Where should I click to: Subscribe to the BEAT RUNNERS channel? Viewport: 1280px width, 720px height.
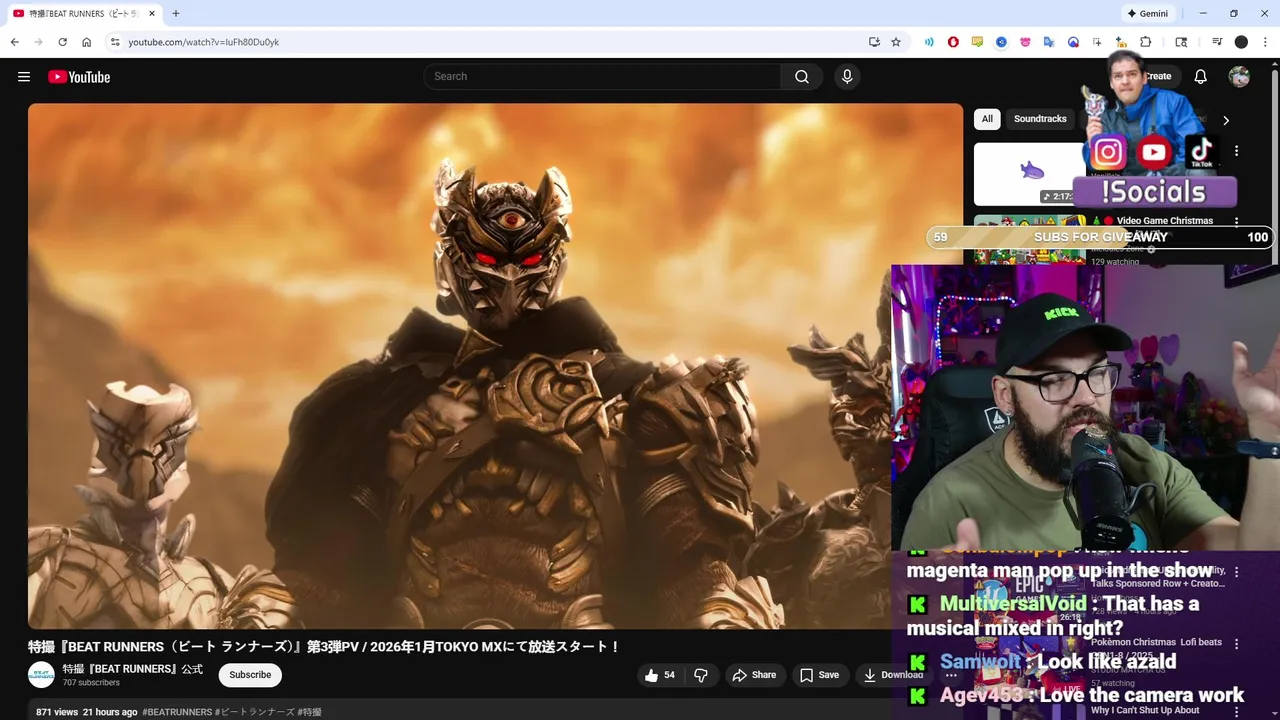250,675
